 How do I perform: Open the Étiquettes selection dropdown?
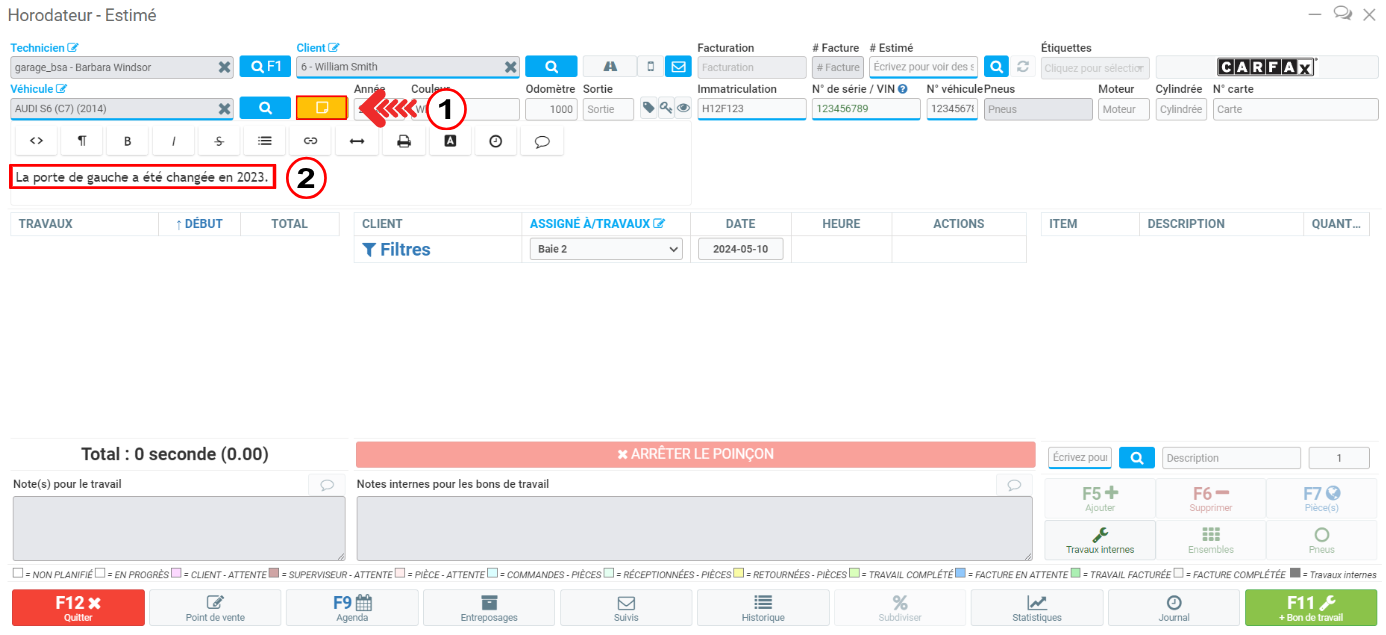(x=1095, y=67)
